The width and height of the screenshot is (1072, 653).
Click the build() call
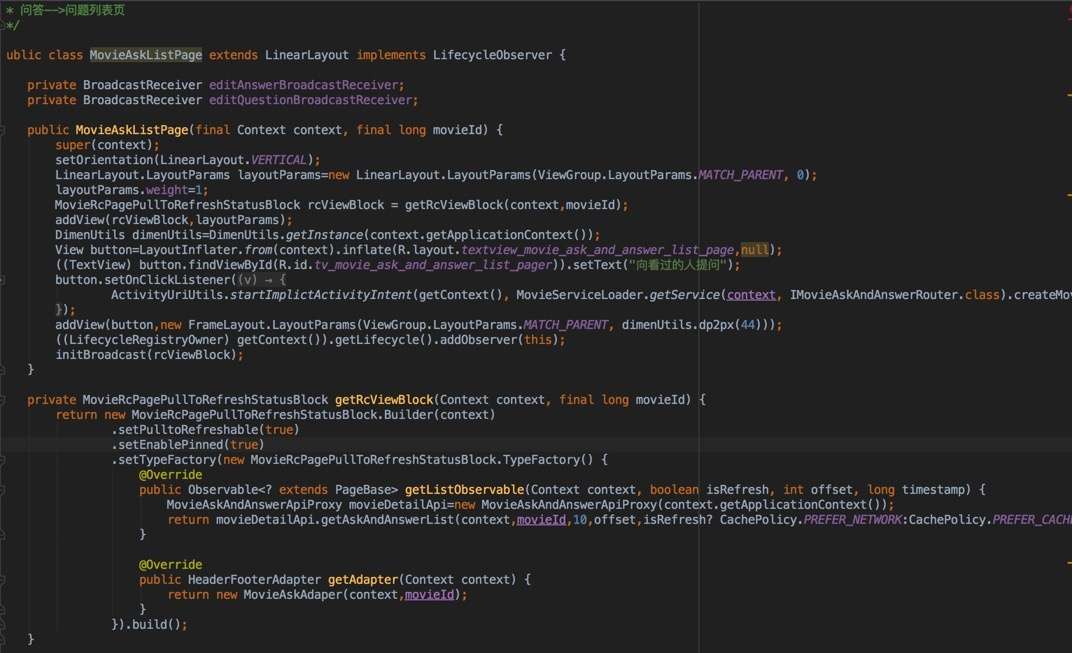(x=157, y=625)
